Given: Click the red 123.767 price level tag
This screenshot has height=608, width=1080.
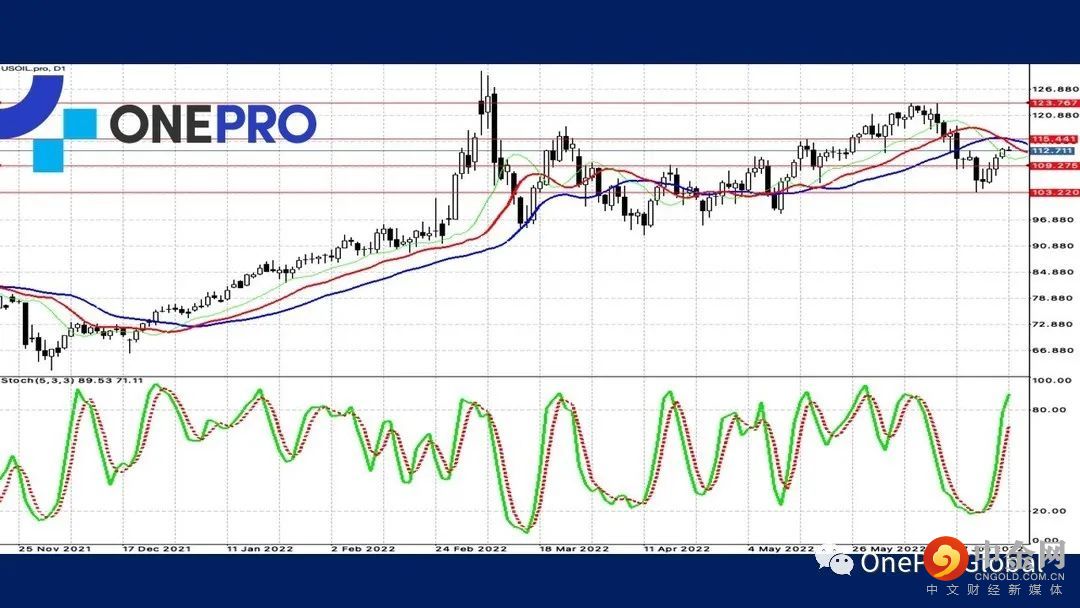Looking at the screenshot, I should 1055,103.
